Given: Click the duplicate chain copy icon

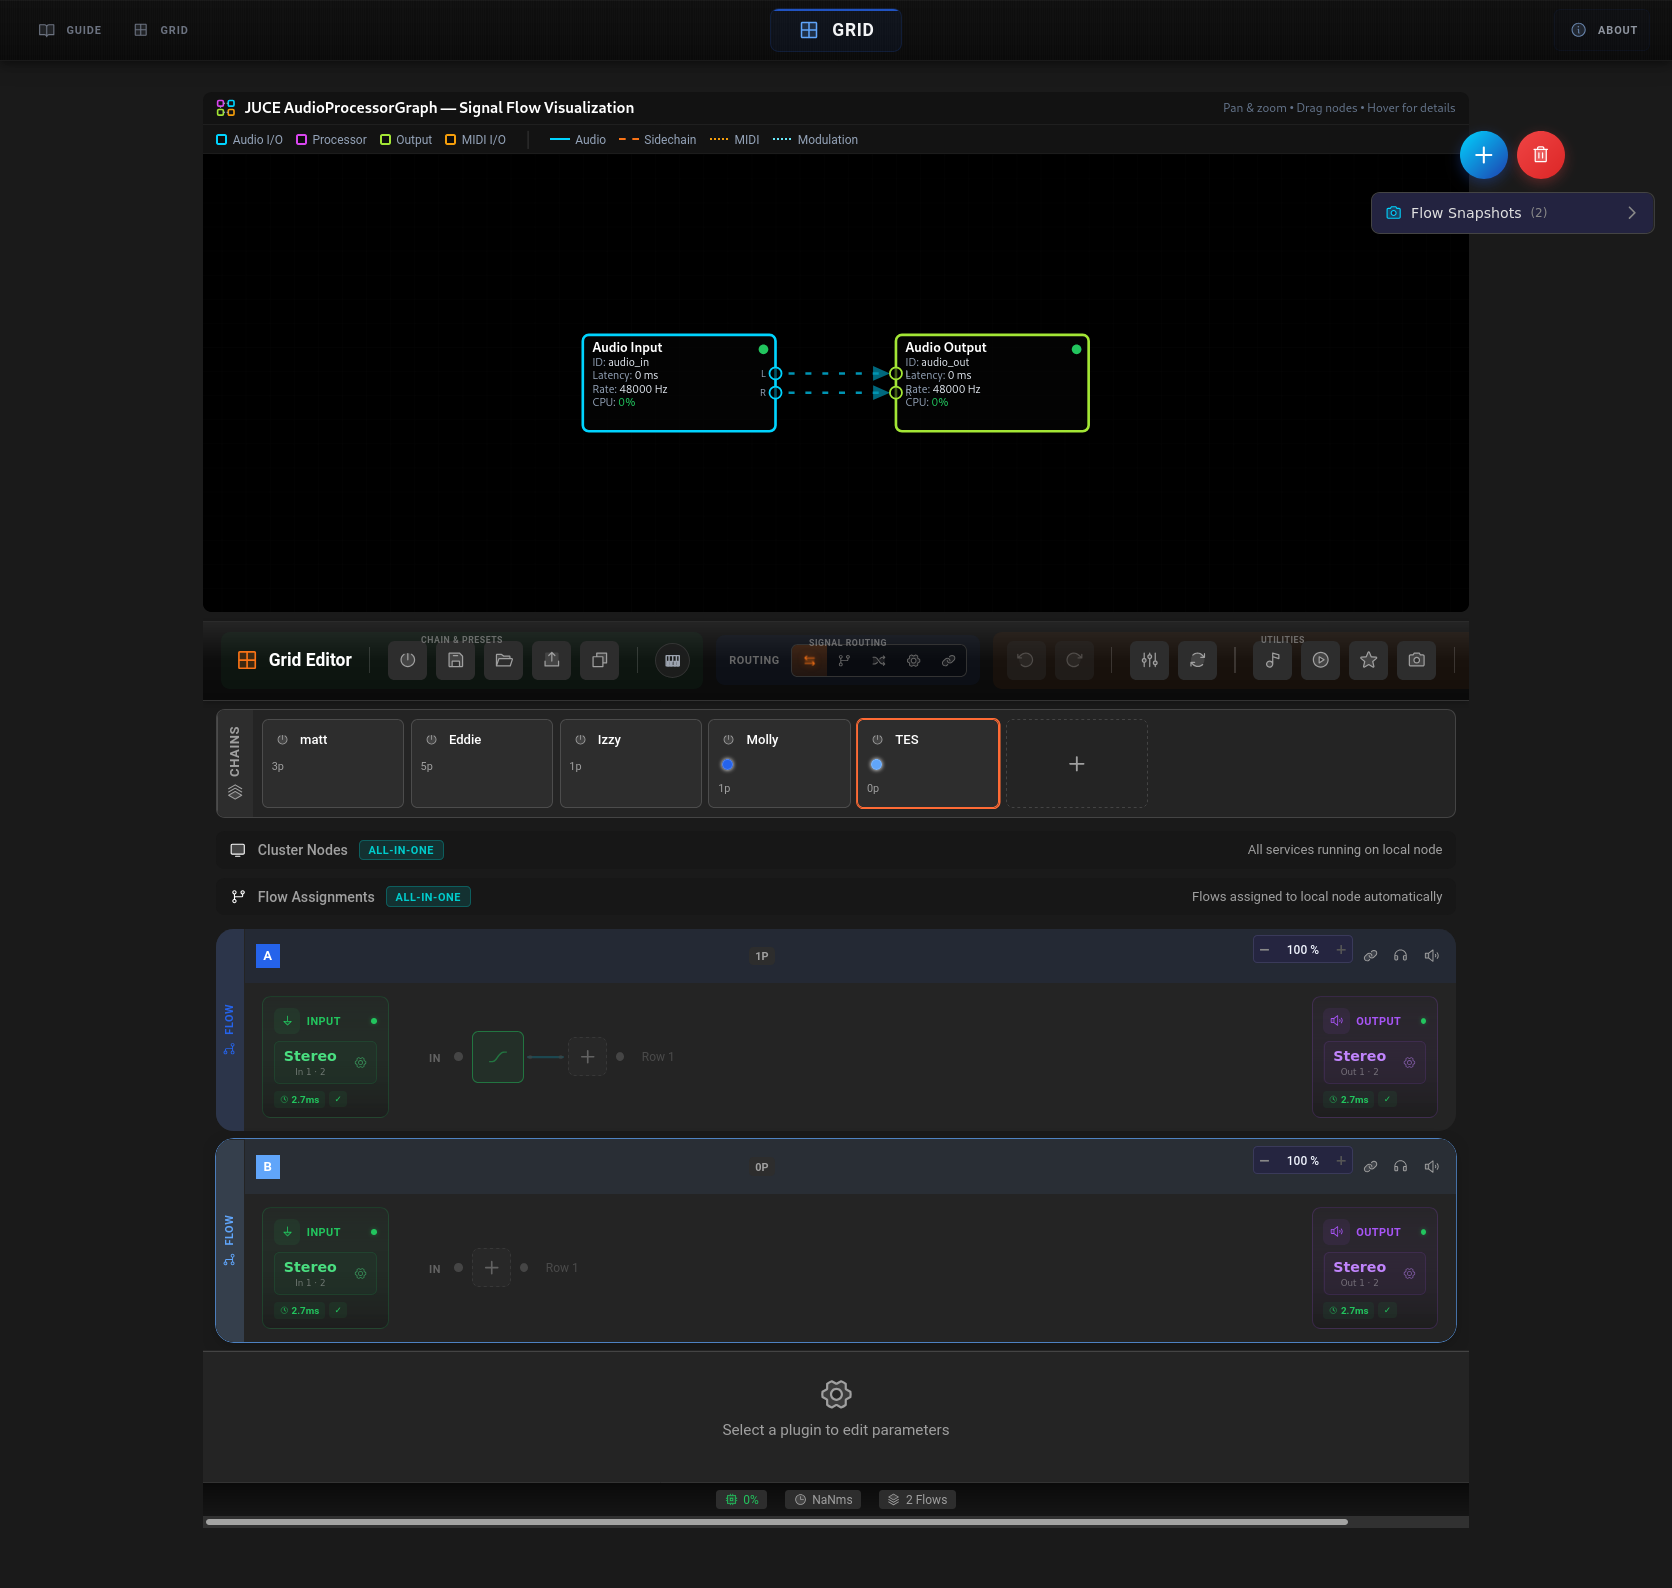Looking at the screenshot, I should (600, 660).
